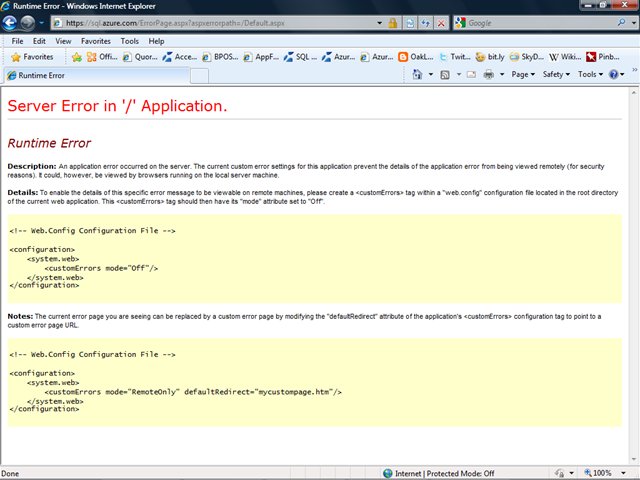Click the browser Back button
Screen dimensions: 640x480
pyautogui.click(x=11, y=22)
